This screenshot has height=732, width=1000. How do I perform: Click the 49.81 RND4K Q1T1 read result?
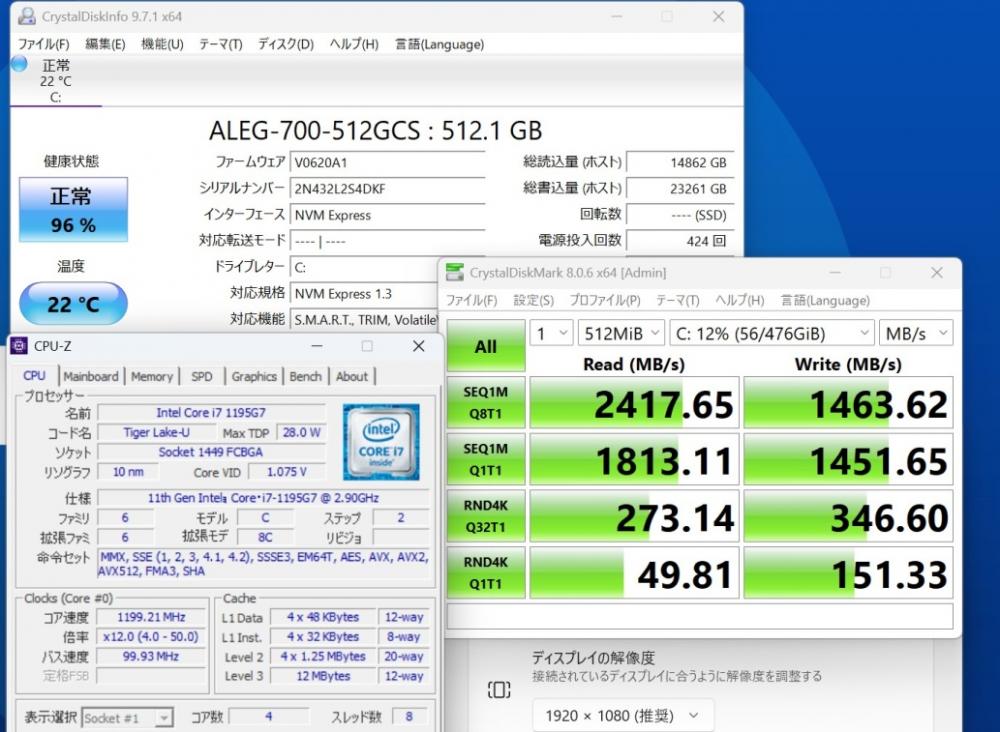pos(635,573)
